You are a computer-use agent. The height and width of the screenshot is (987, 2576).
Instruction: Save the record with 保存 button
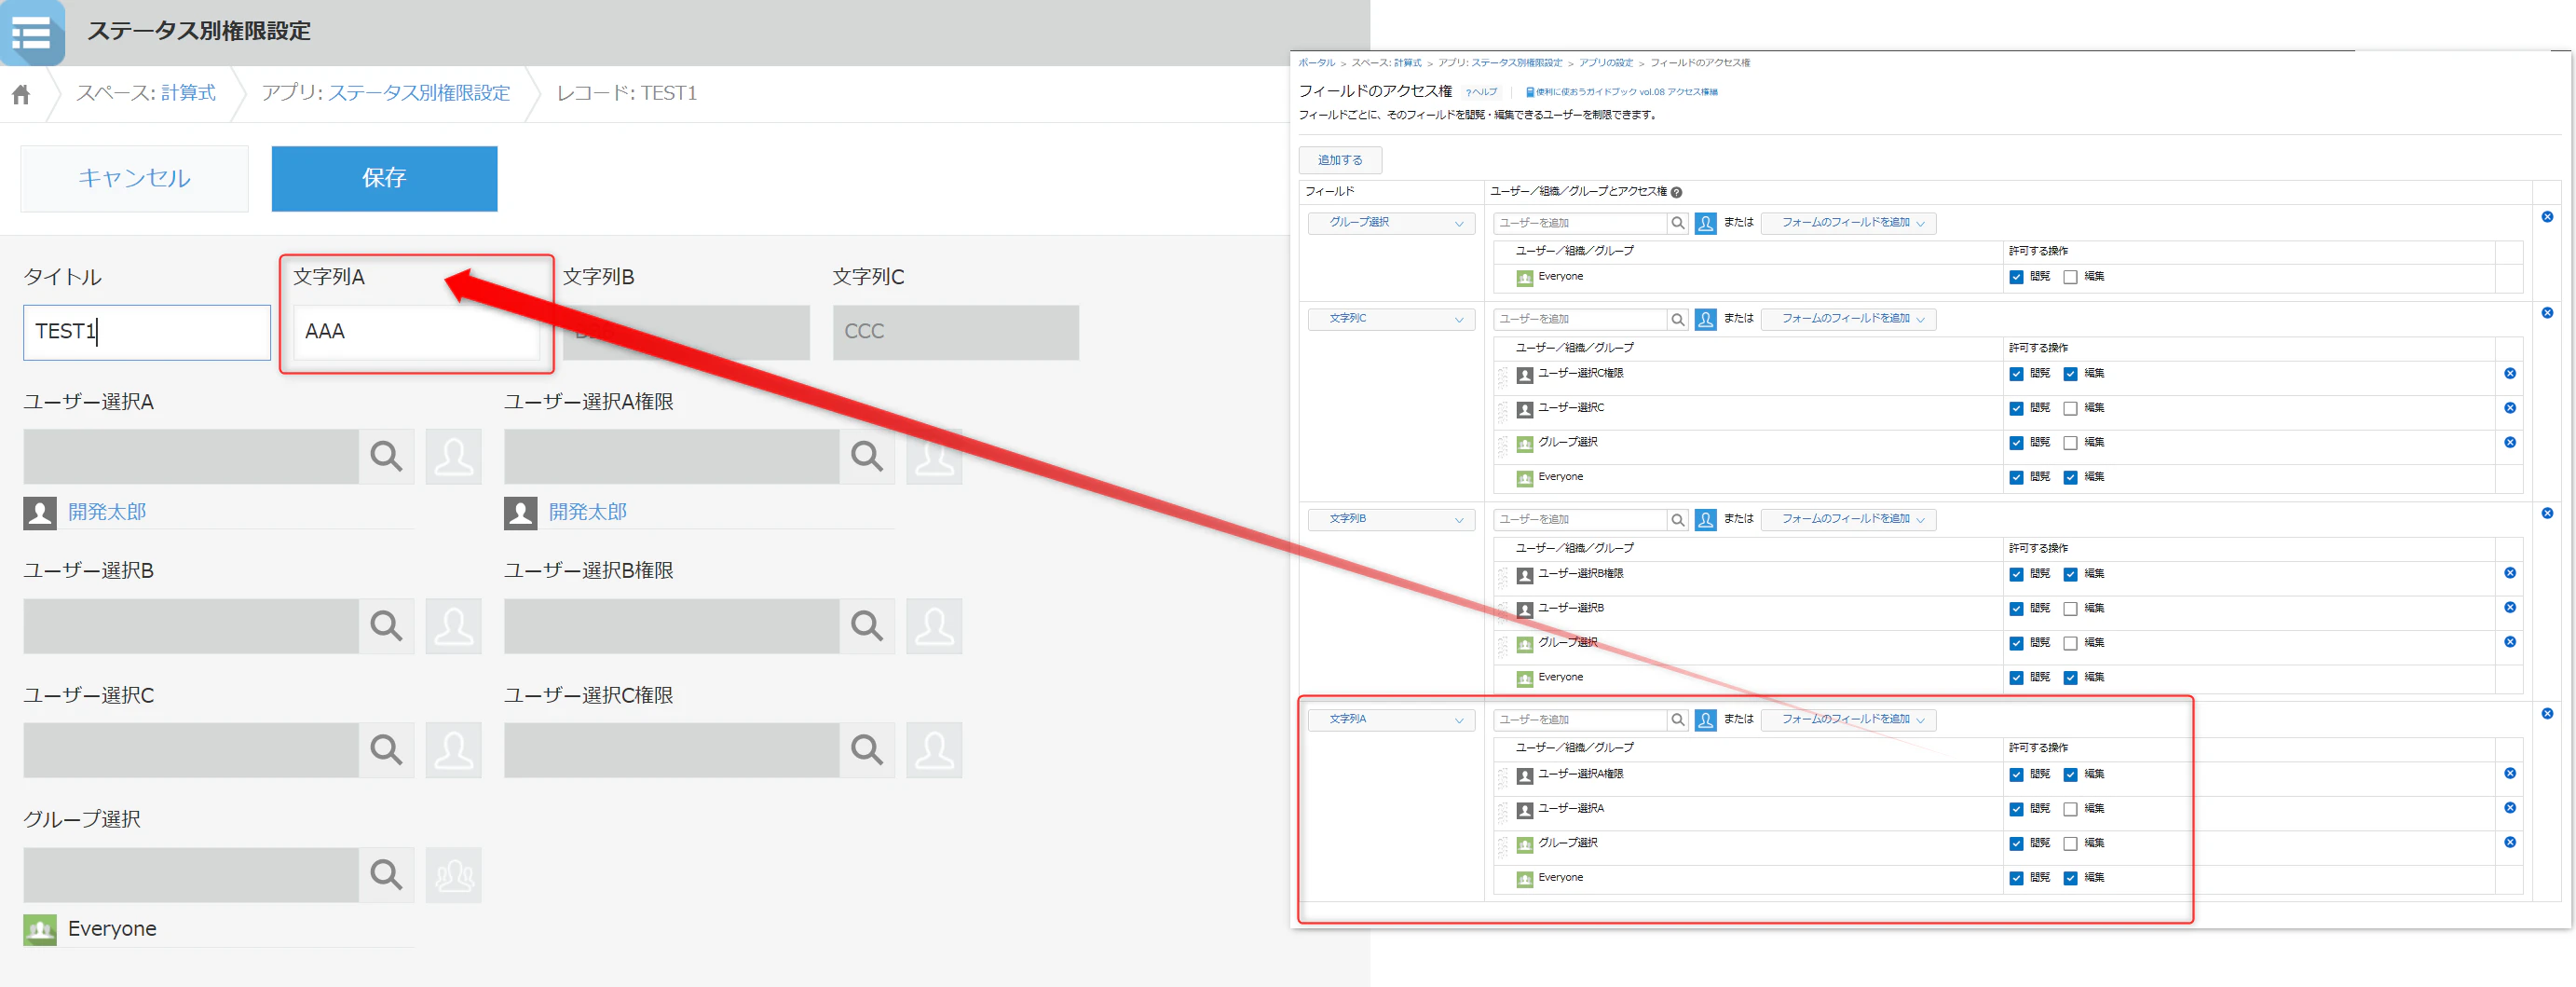click(x=384, y=179)
